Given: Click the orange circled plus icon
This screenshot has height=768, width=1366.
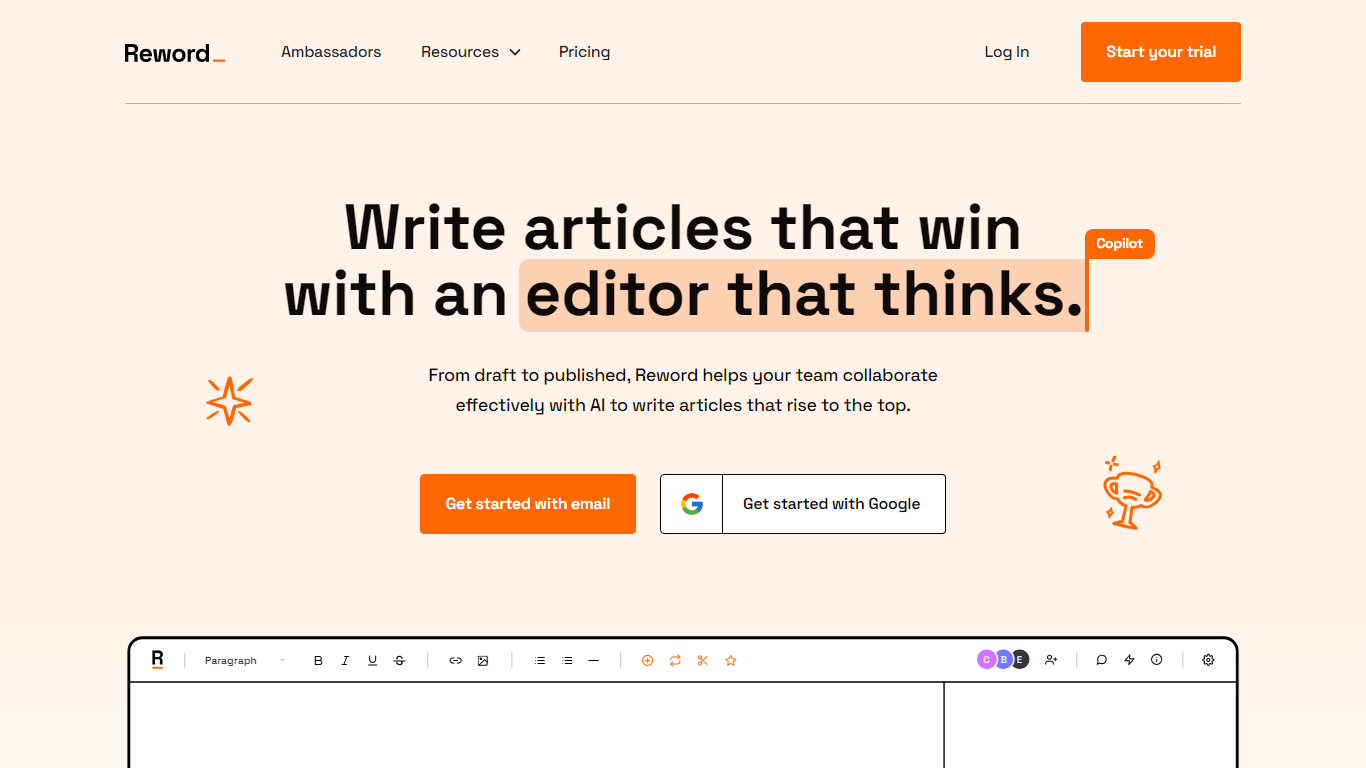Looking at the screenshot, I should pyautogui.click(x=647, y=661).
